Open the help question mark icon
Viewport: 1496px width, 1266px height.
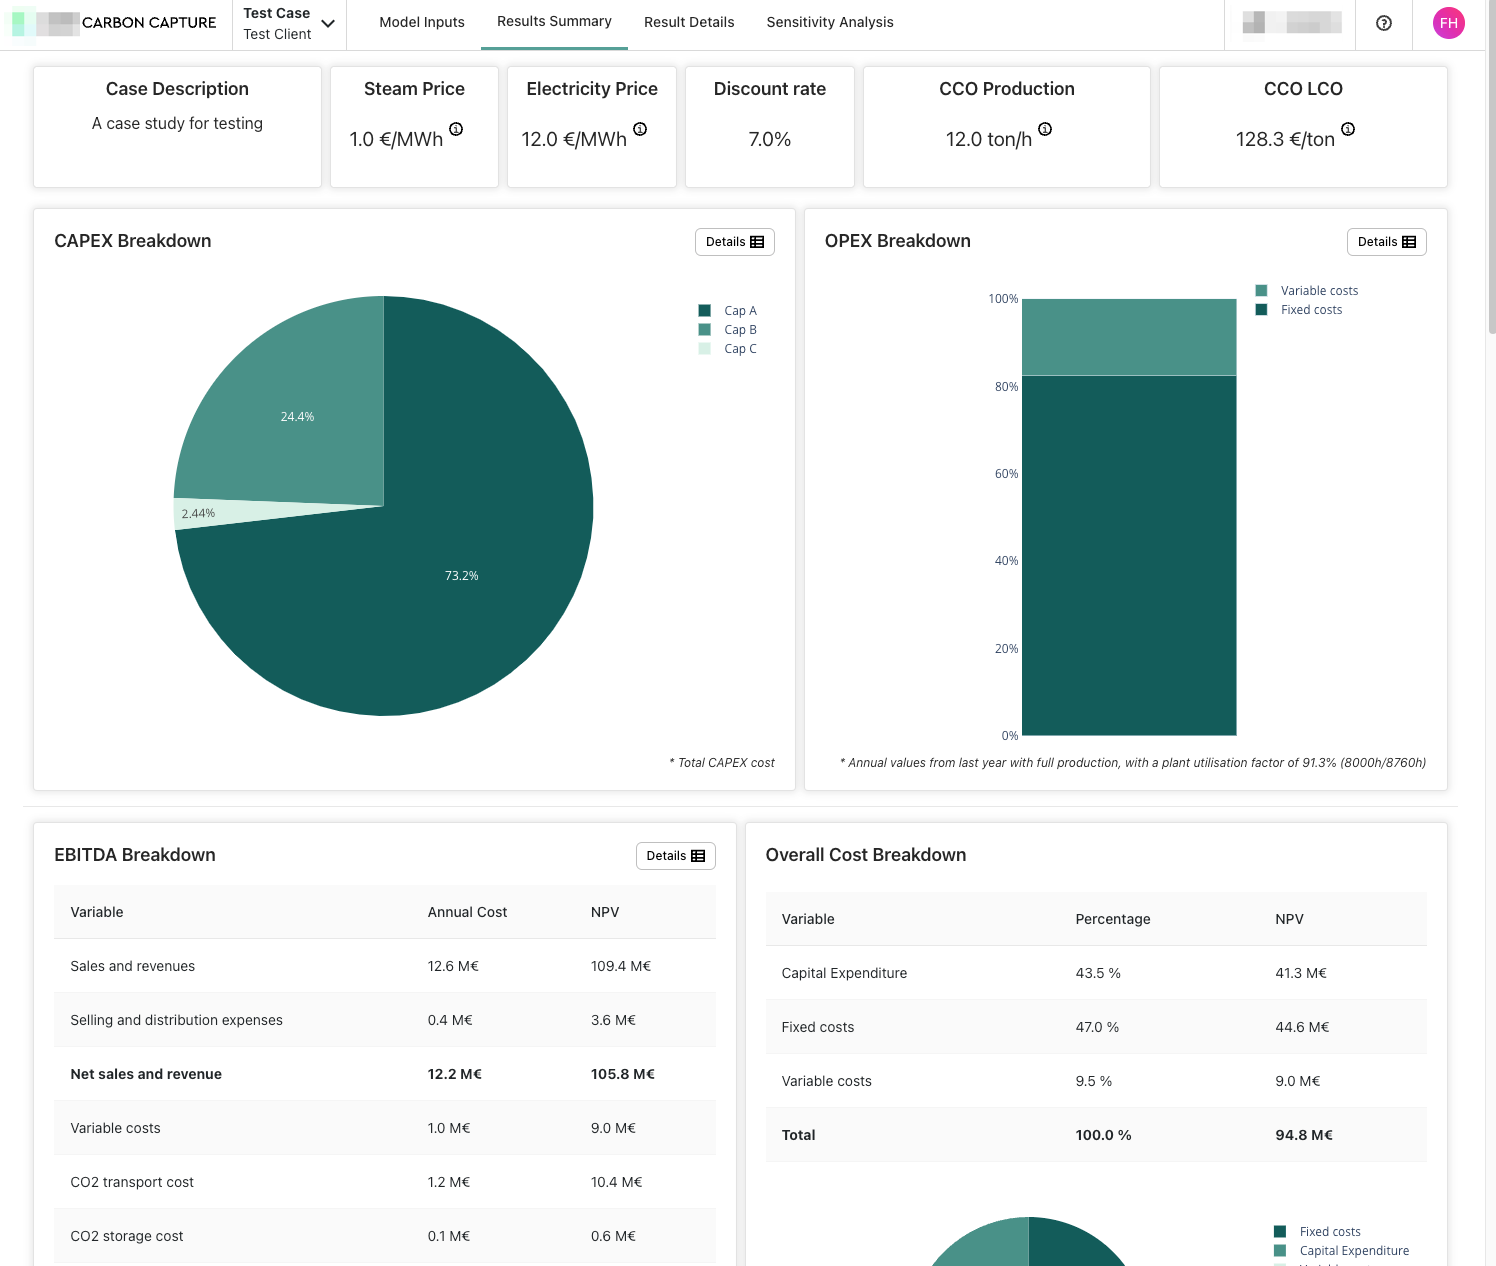[1384, 23]
